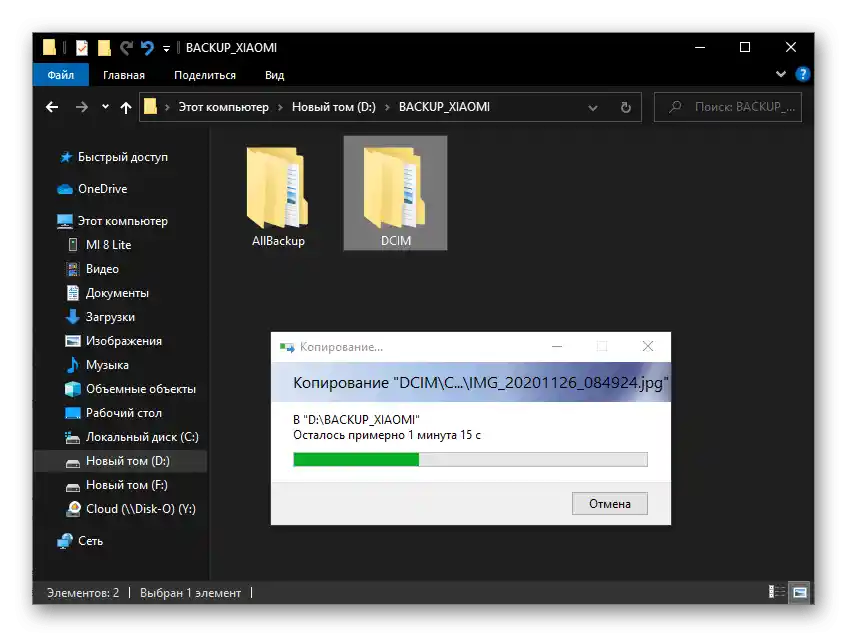Screen dimensions: 847x637
Task: Open Быстрый доступ in the sidebar
Action: (123, 157)
